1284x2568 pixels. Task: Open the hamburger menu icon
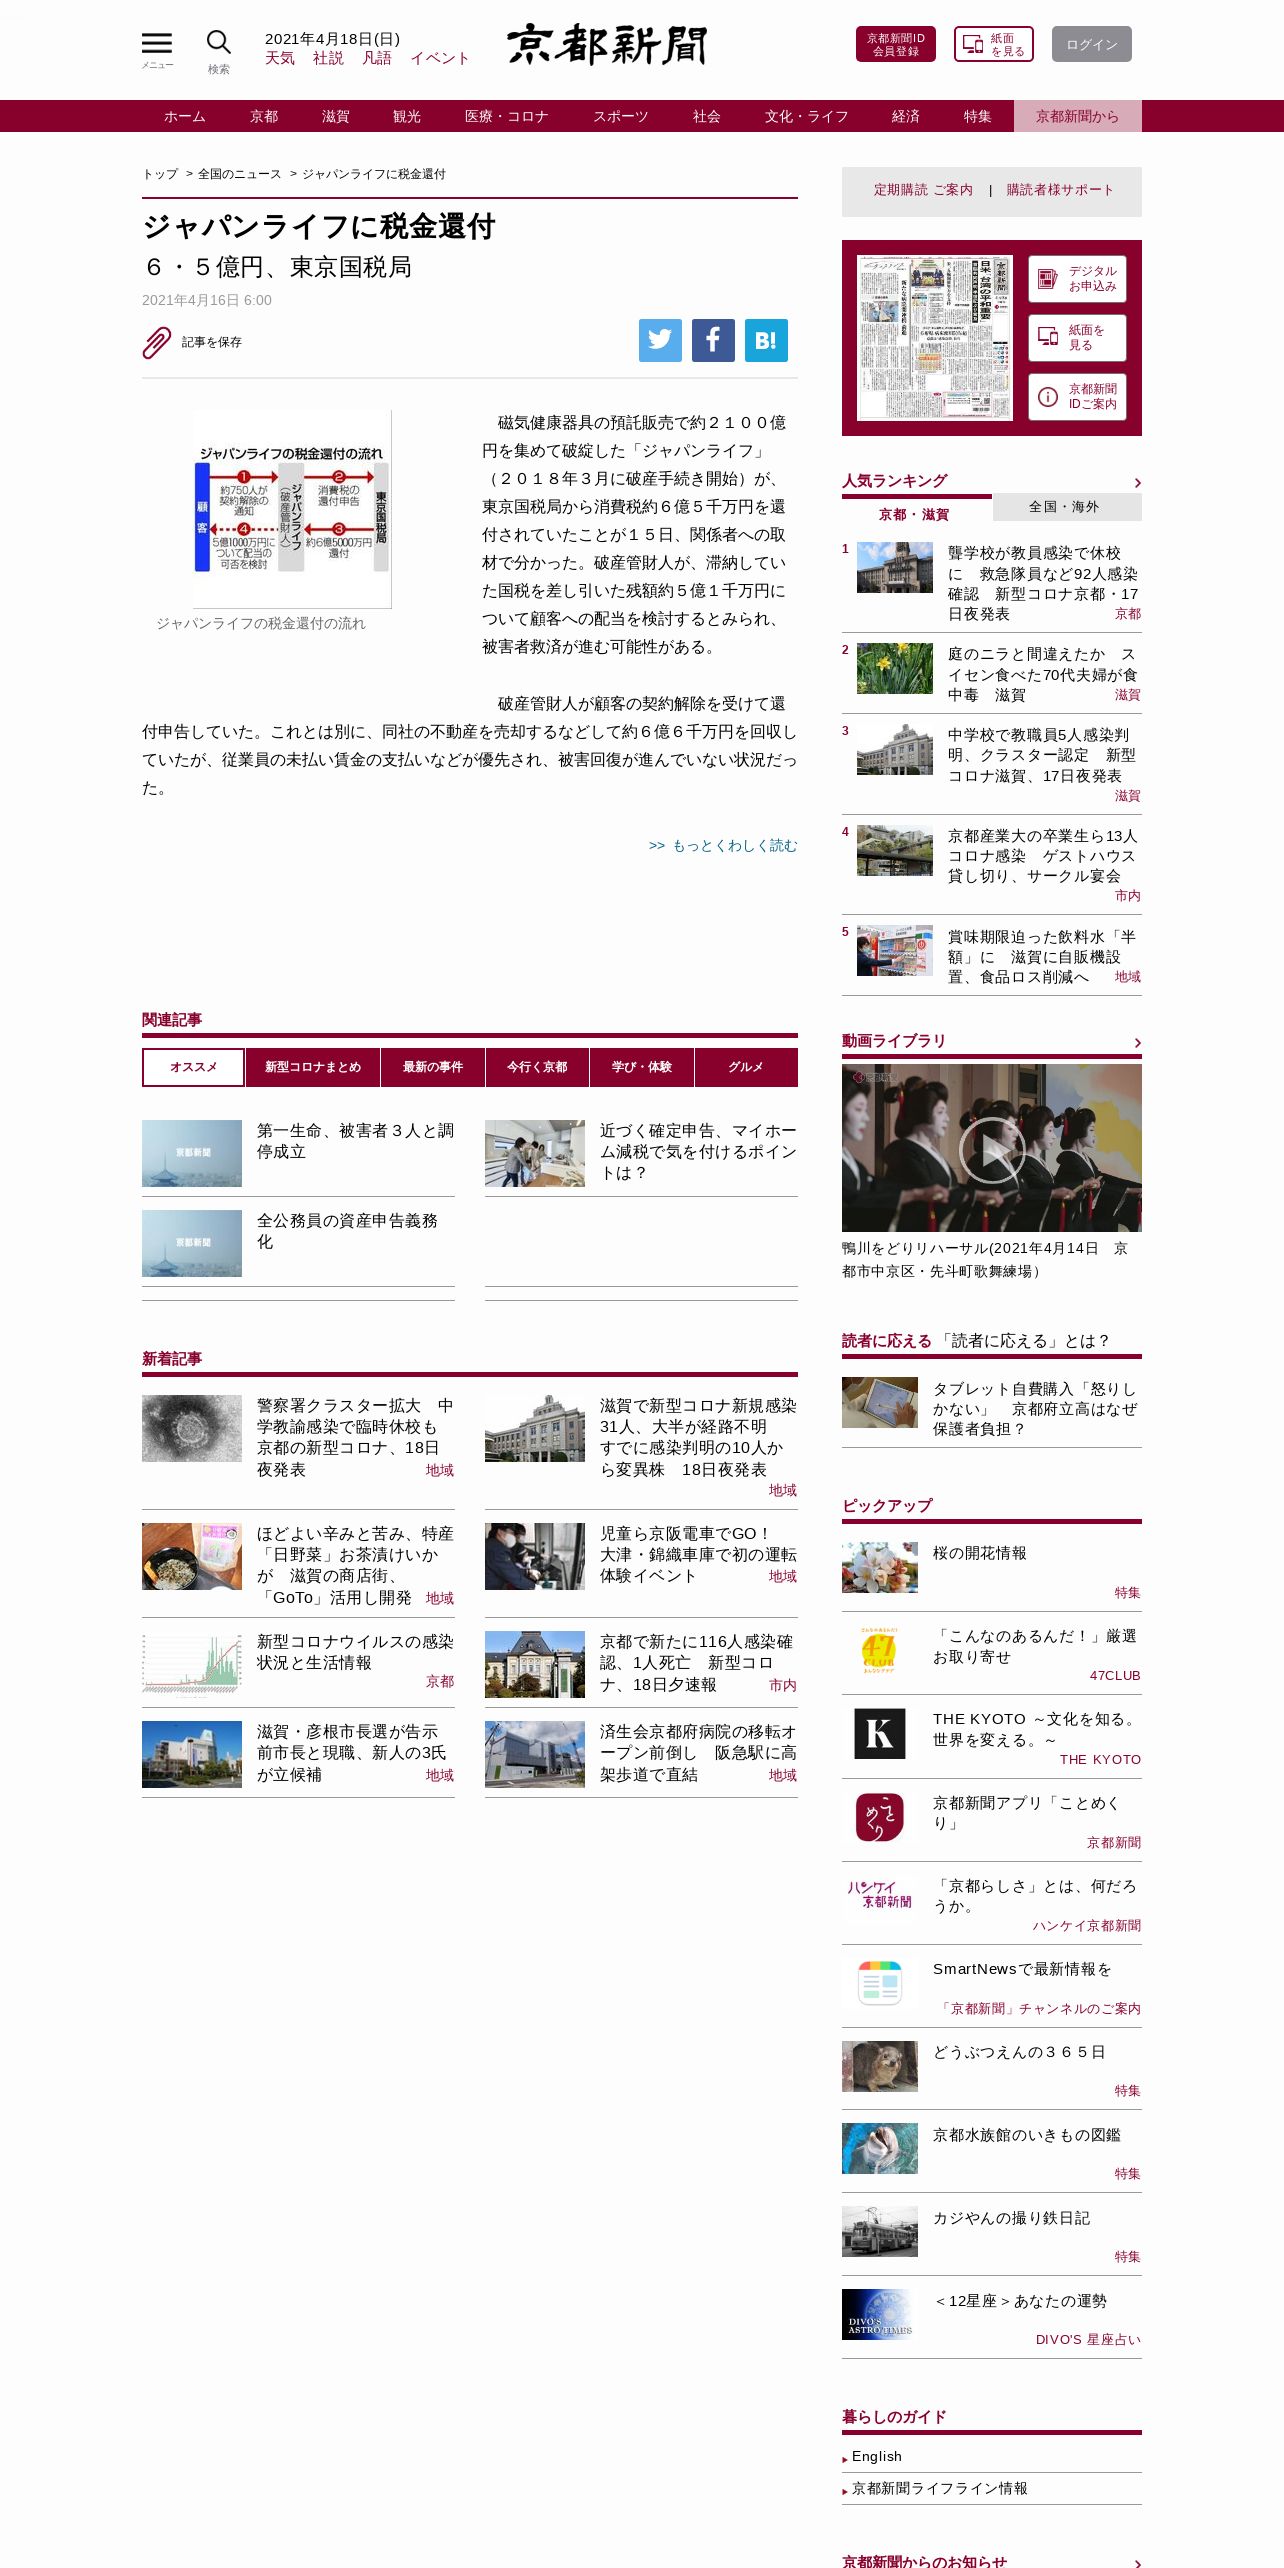(x=157, y=43)
